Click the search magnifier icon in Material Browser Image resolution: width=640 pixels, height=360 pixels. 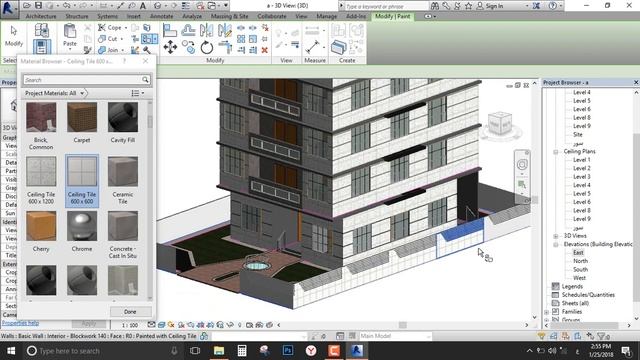coord(145,80)
